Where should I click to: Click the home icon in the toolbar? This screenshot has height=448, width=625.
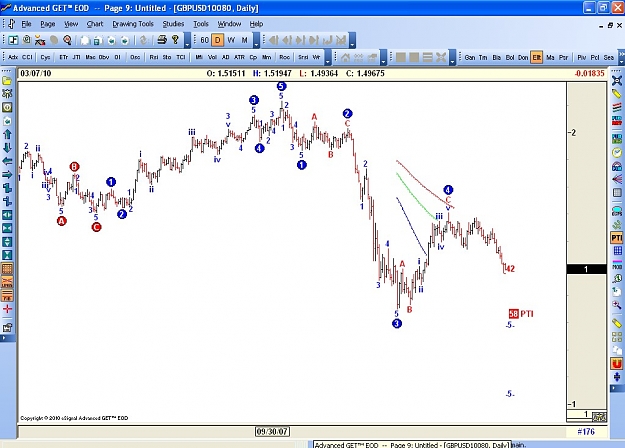(x=346, y=57)
